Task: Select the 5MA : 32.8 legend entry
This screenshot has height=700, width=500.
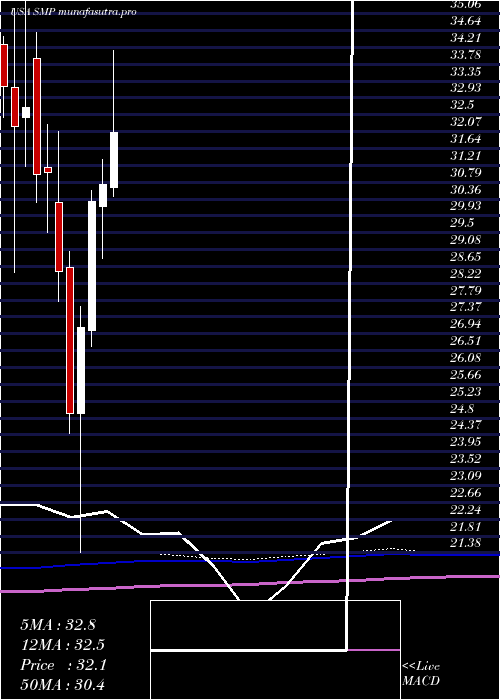Action: point(58,625)
